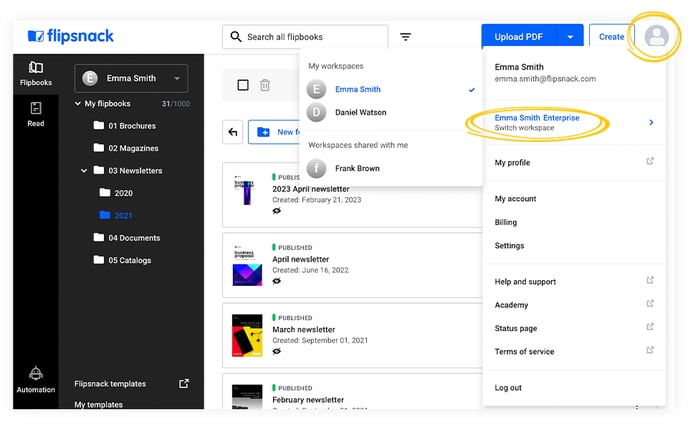
Task: Click the 04 Documents folder icon
Action: 99,237
